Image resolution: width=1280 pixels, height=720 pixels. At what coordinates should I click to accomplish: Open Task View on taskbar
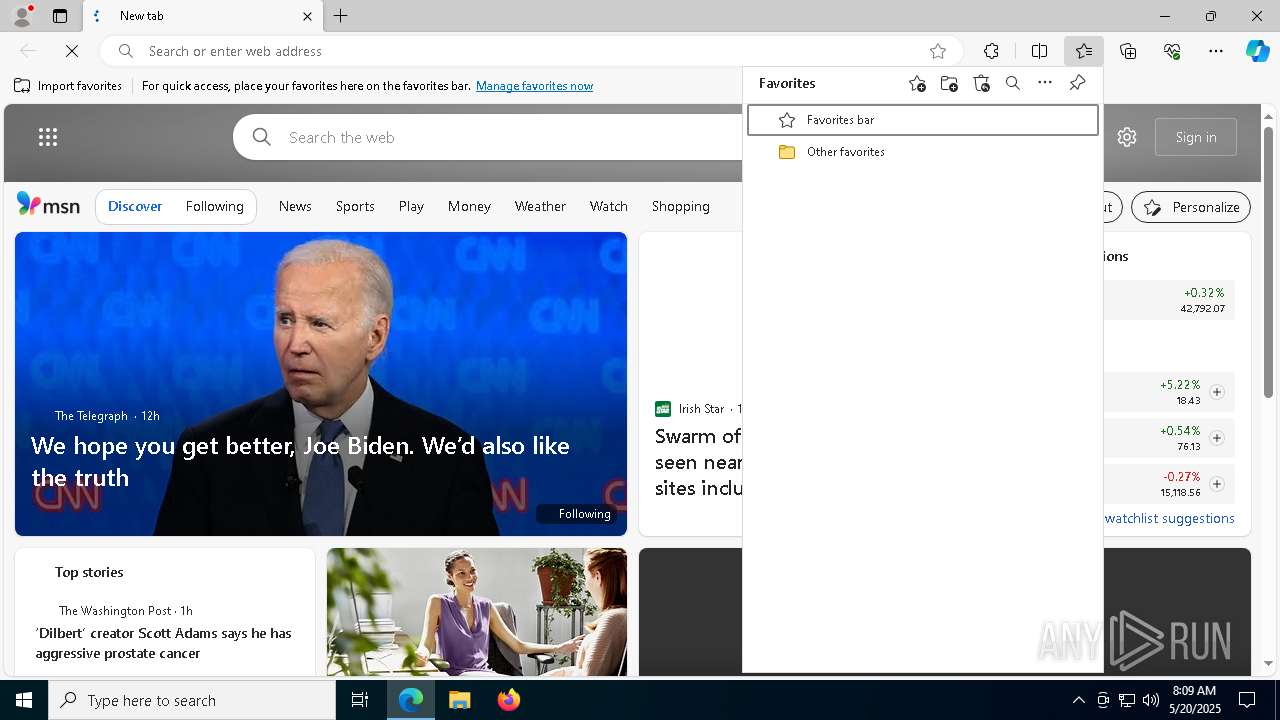[x=360, y=700]
